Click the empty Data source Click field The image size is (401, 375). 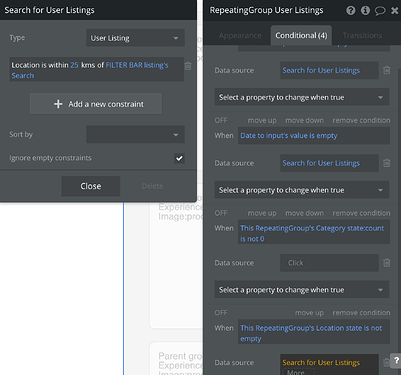point(329,263)
